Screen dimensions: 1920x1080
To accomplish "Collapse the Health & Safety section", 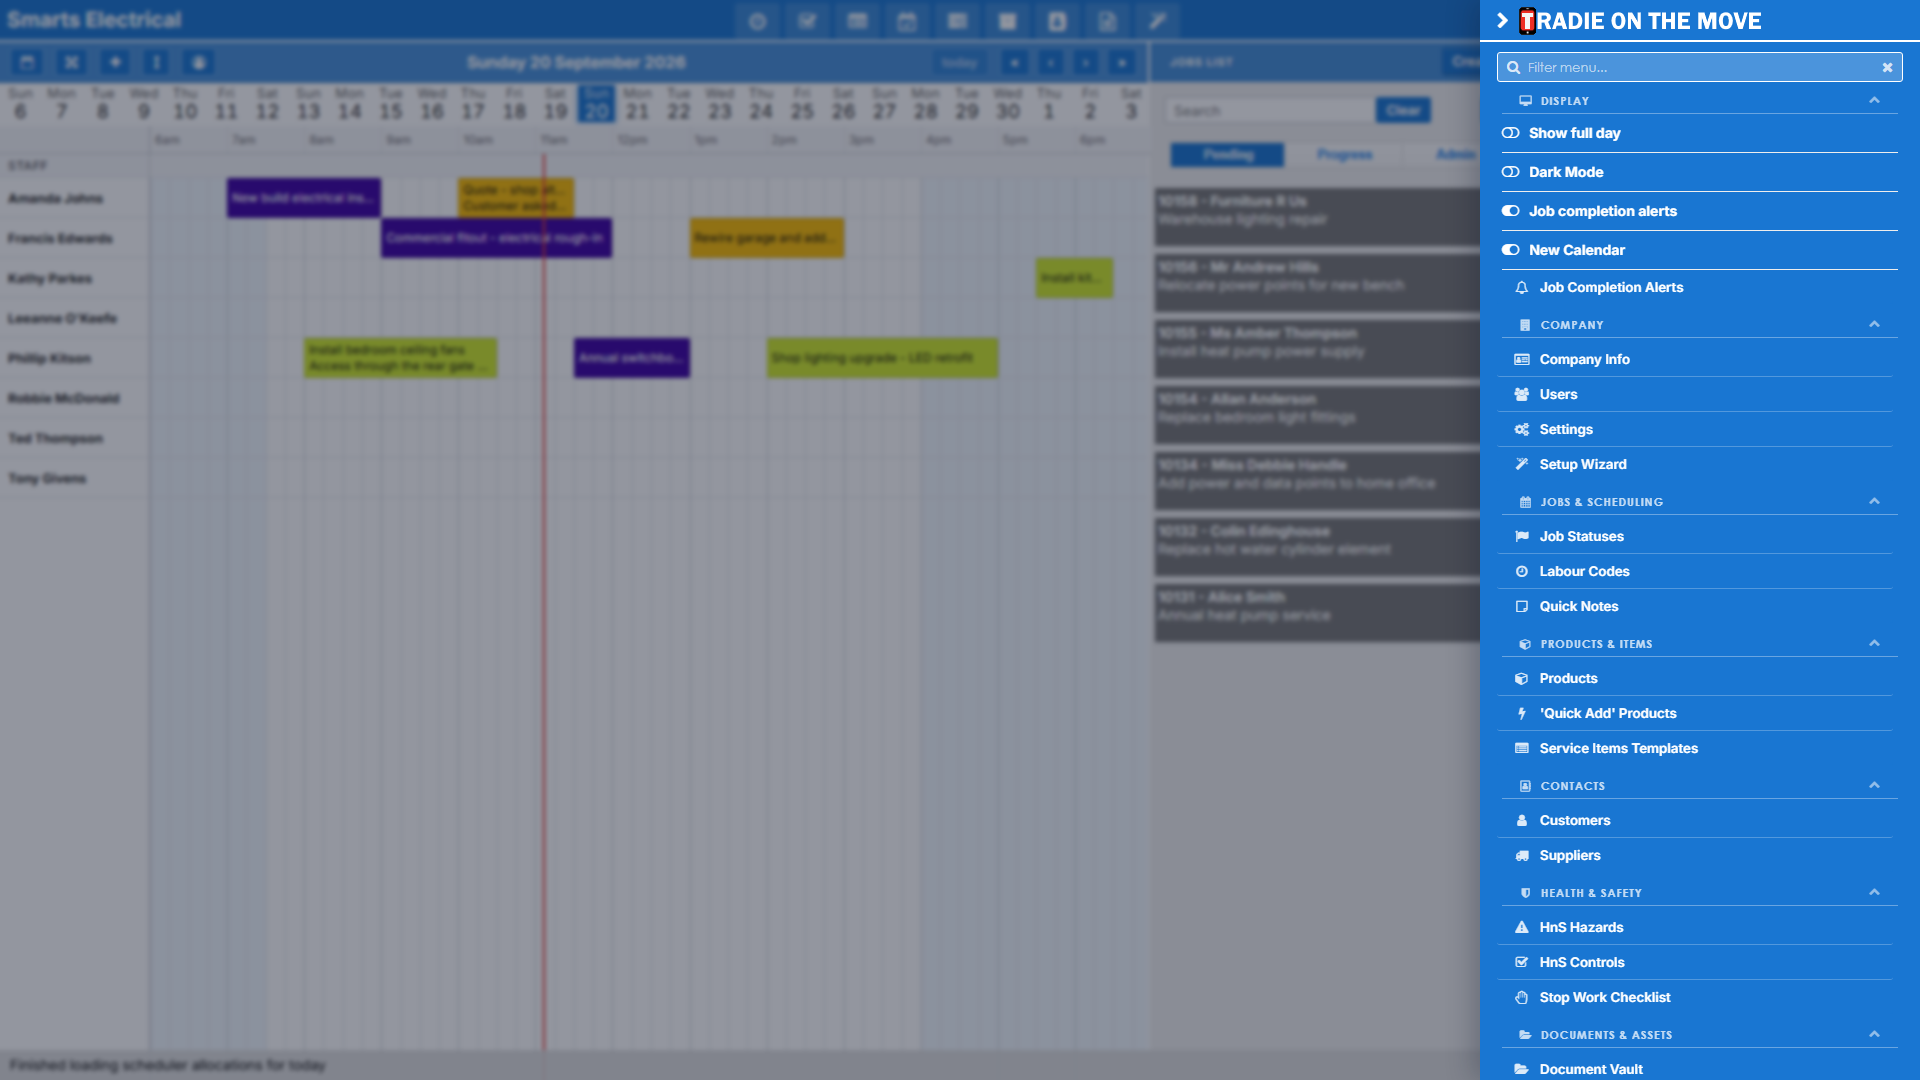I will tap(1874, 892).
